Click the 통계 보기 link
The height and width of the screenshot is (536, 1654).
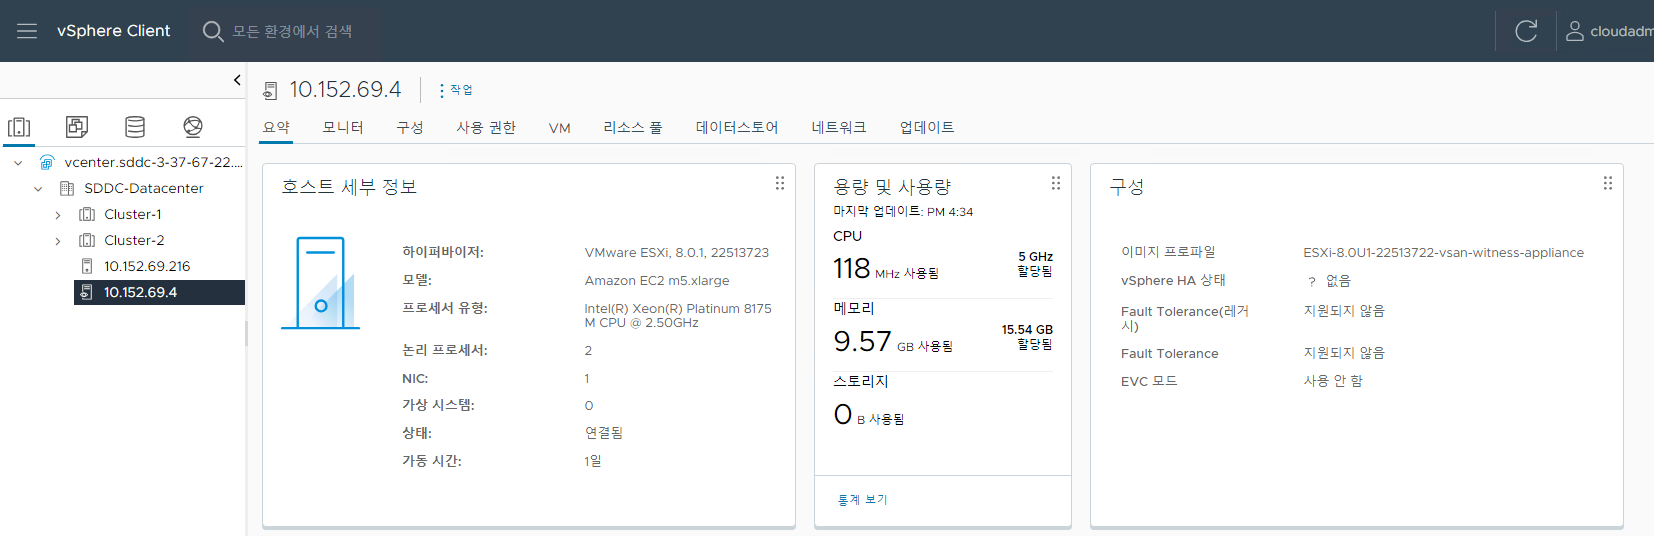click(x=862, y=500)
